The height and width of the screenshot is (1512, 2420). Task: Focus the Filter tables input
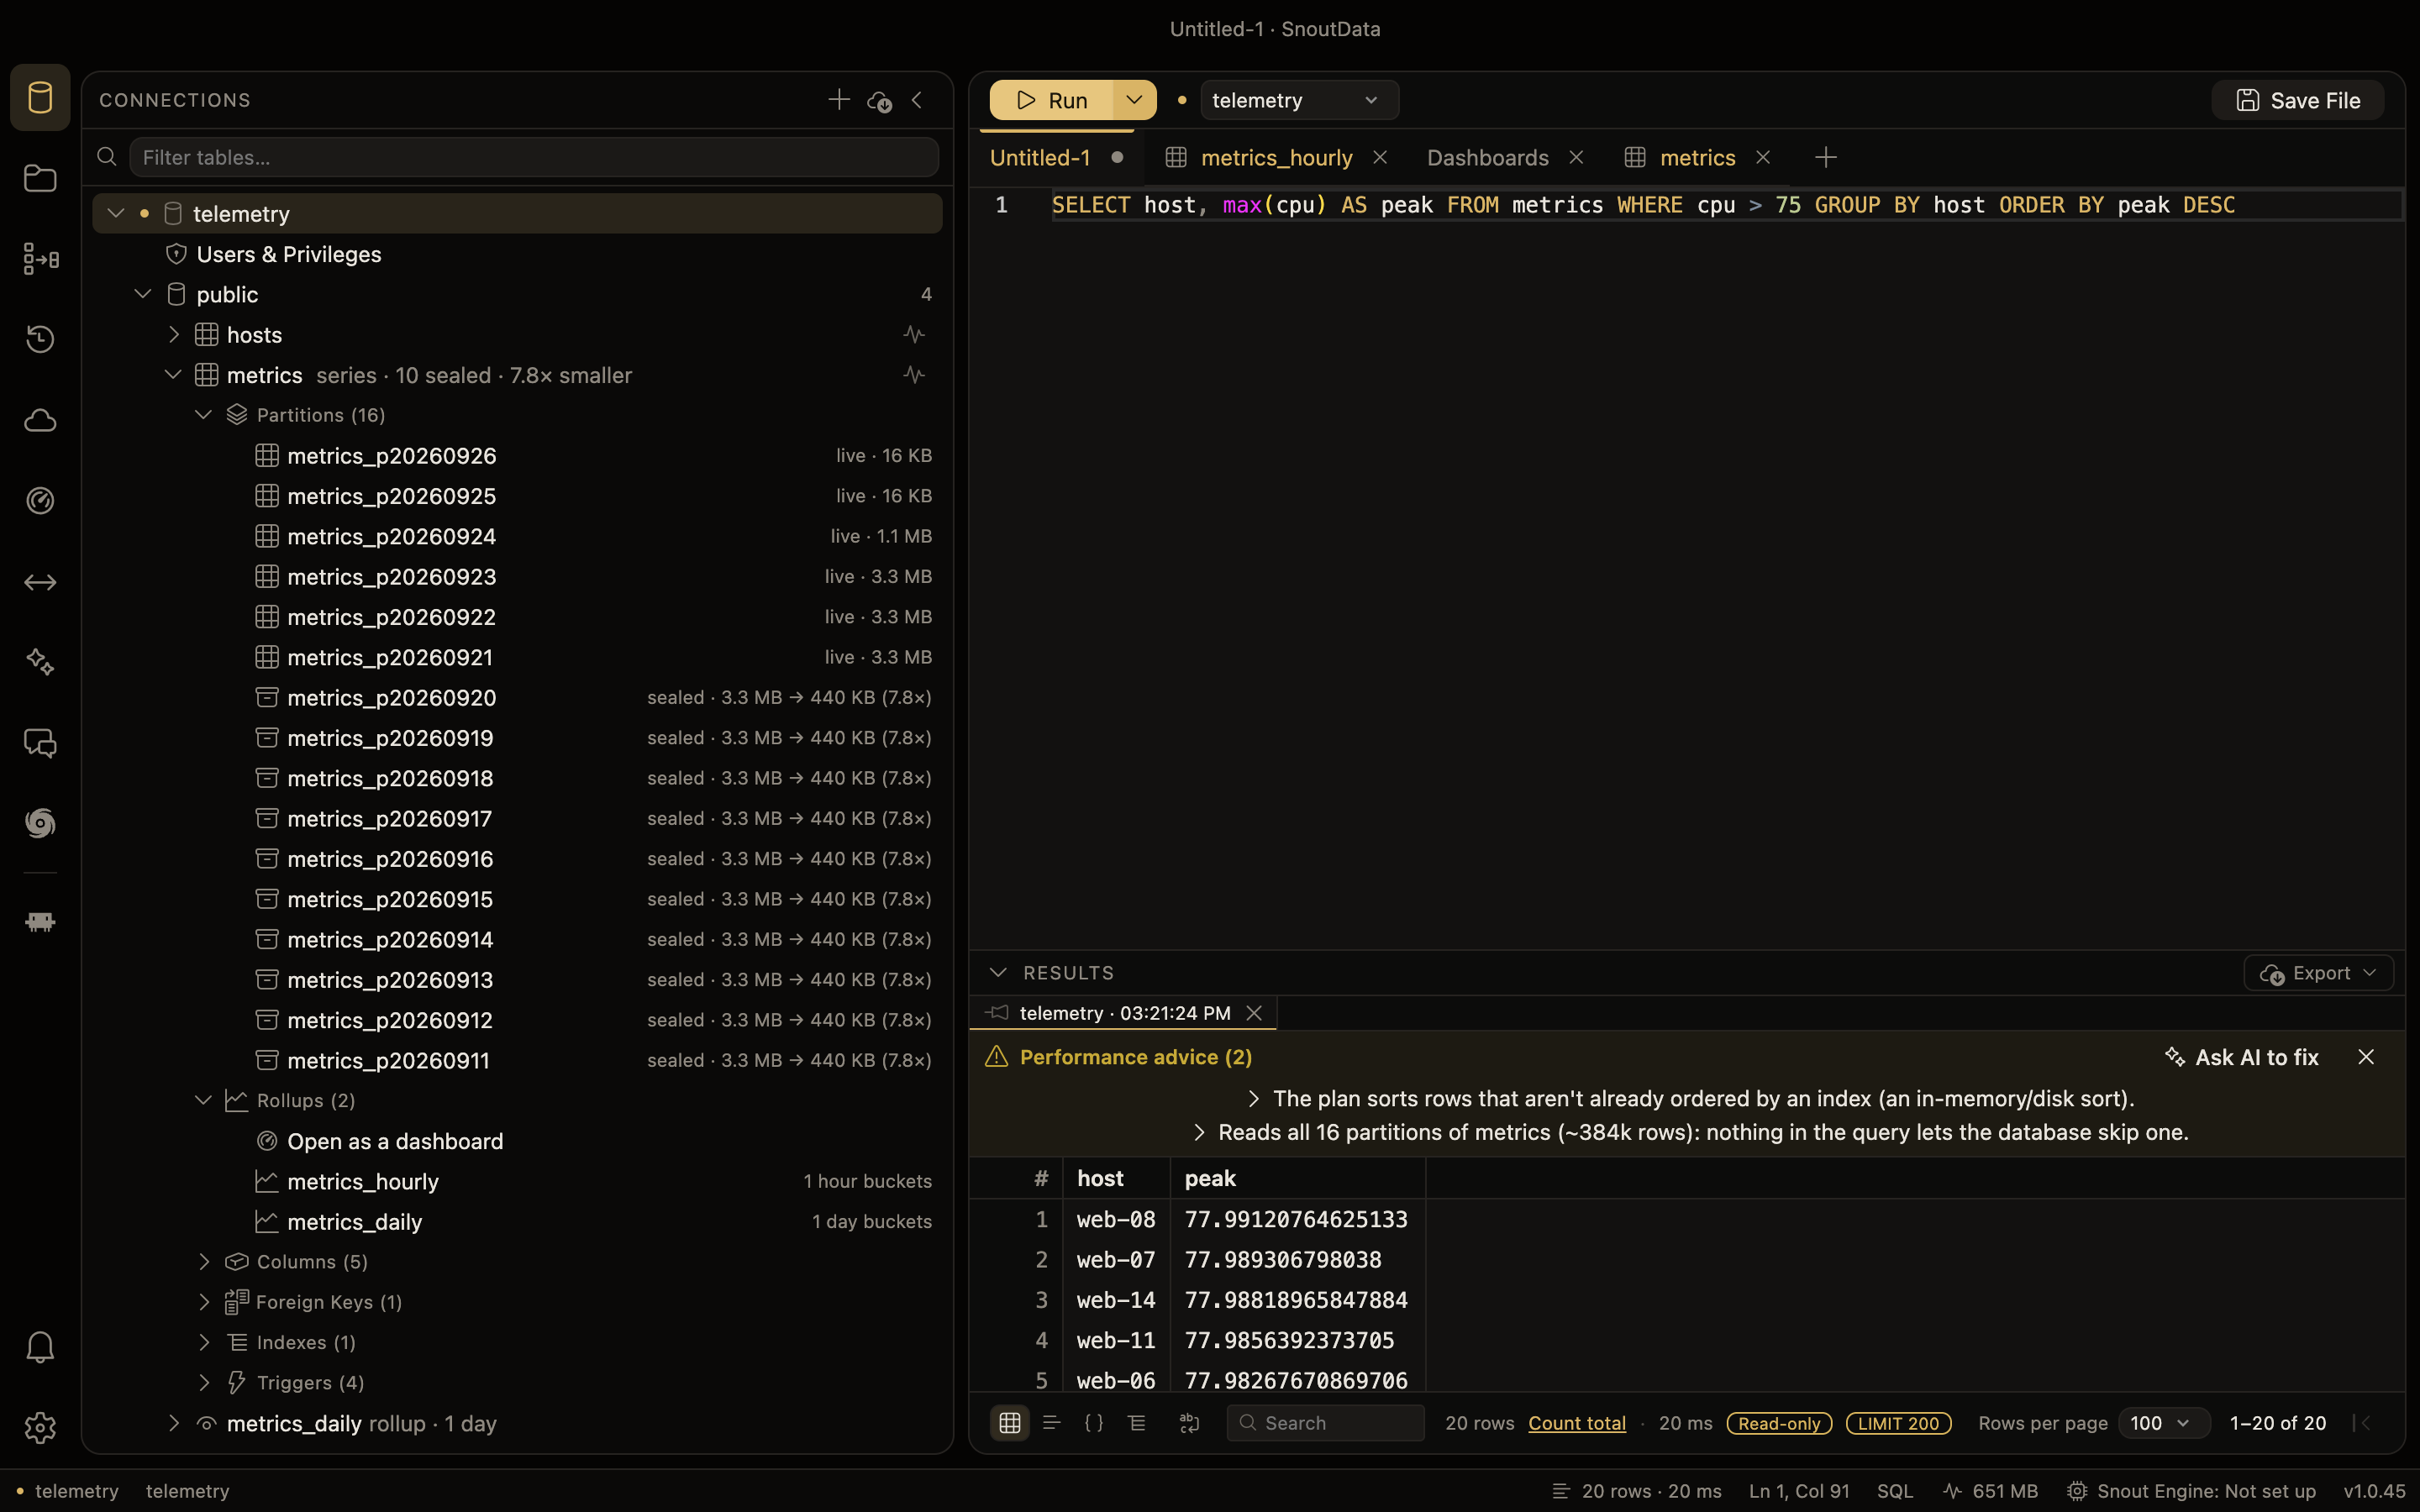pos(534,157)
